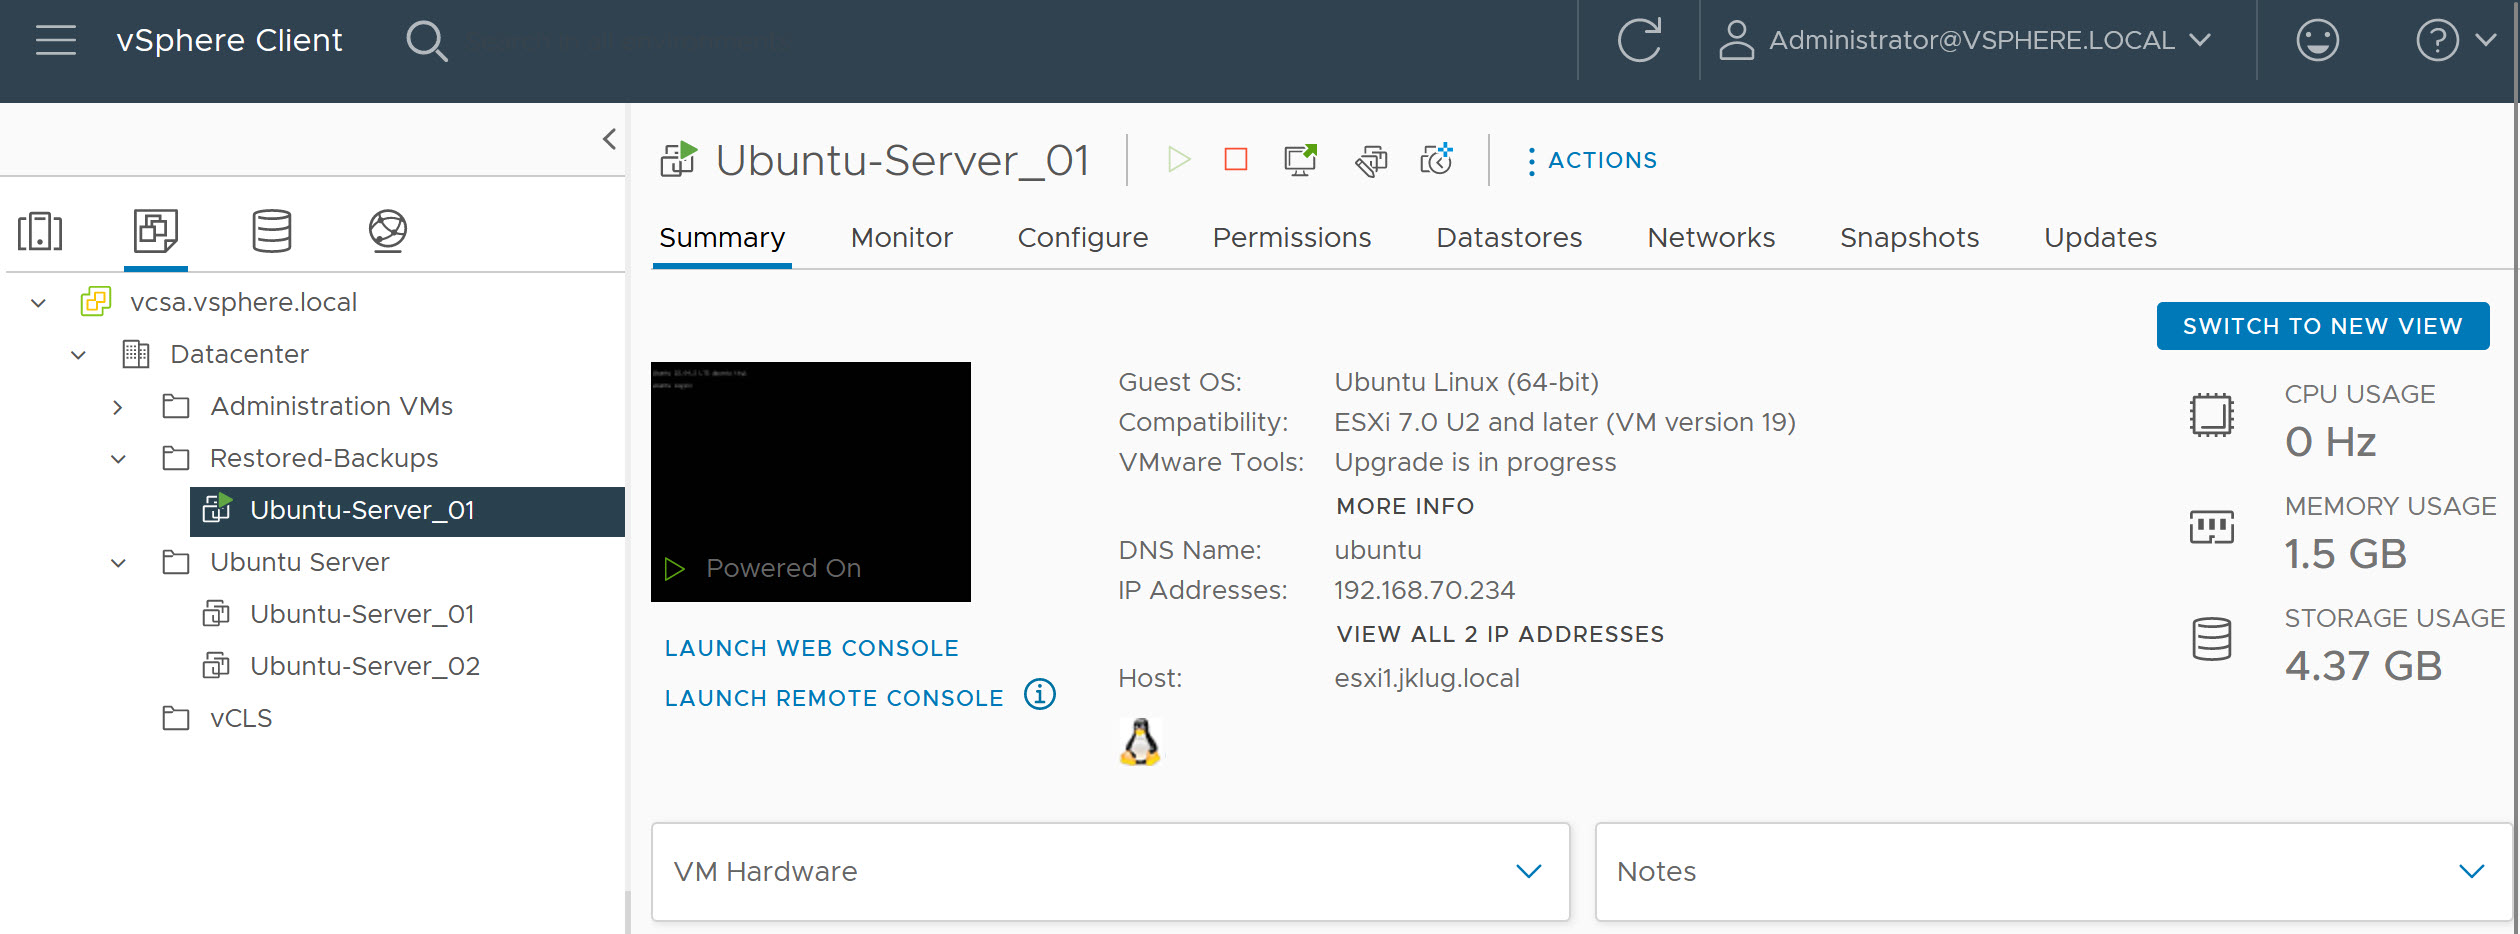
Task: Open the Permissions tab
Action: click(x=1292, y=238)
